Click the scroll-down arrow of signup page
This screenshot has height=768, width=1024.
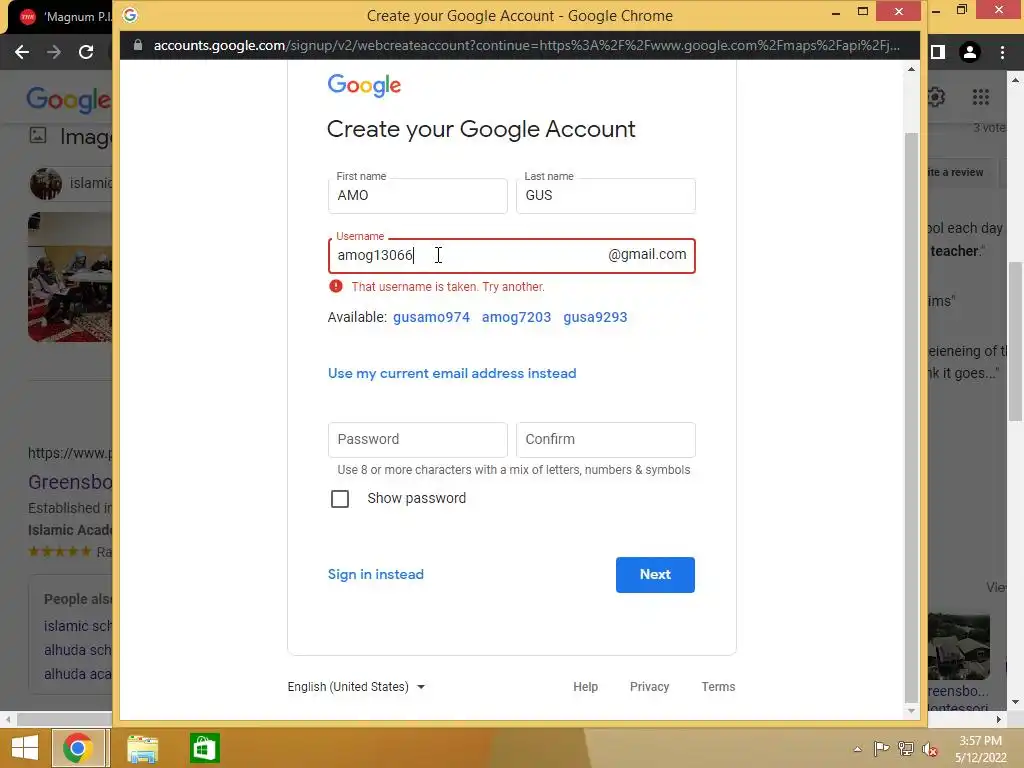pos(911,711)
